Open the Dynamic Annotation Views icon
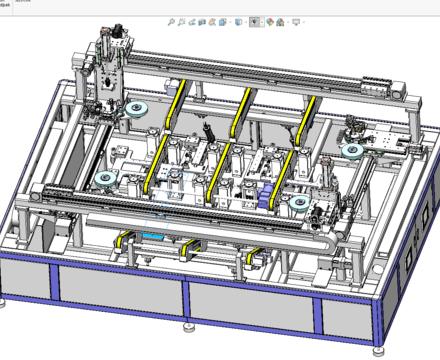The width and height of the screenshot is (440, 360). (212, 22)
